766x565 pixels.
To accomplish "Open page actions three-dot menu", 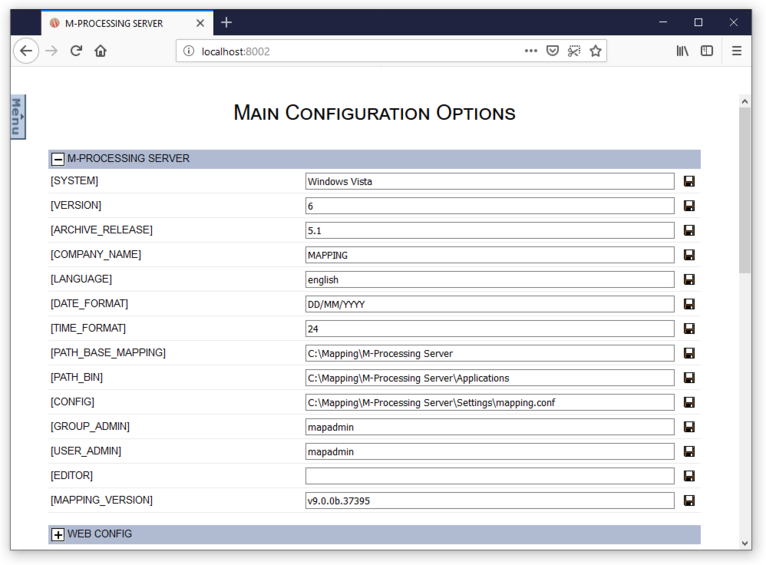I will tap(531, 51).
